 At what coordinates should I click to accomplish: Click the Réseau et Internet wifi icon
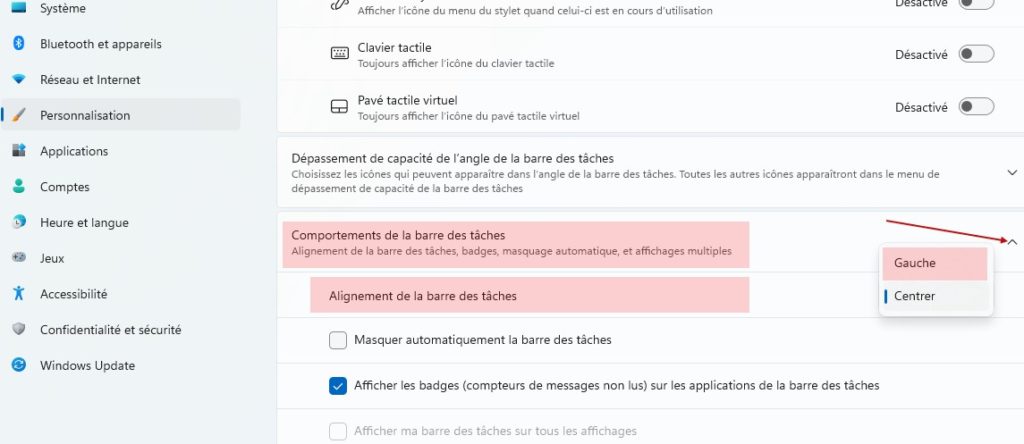(x=19, y=80)
